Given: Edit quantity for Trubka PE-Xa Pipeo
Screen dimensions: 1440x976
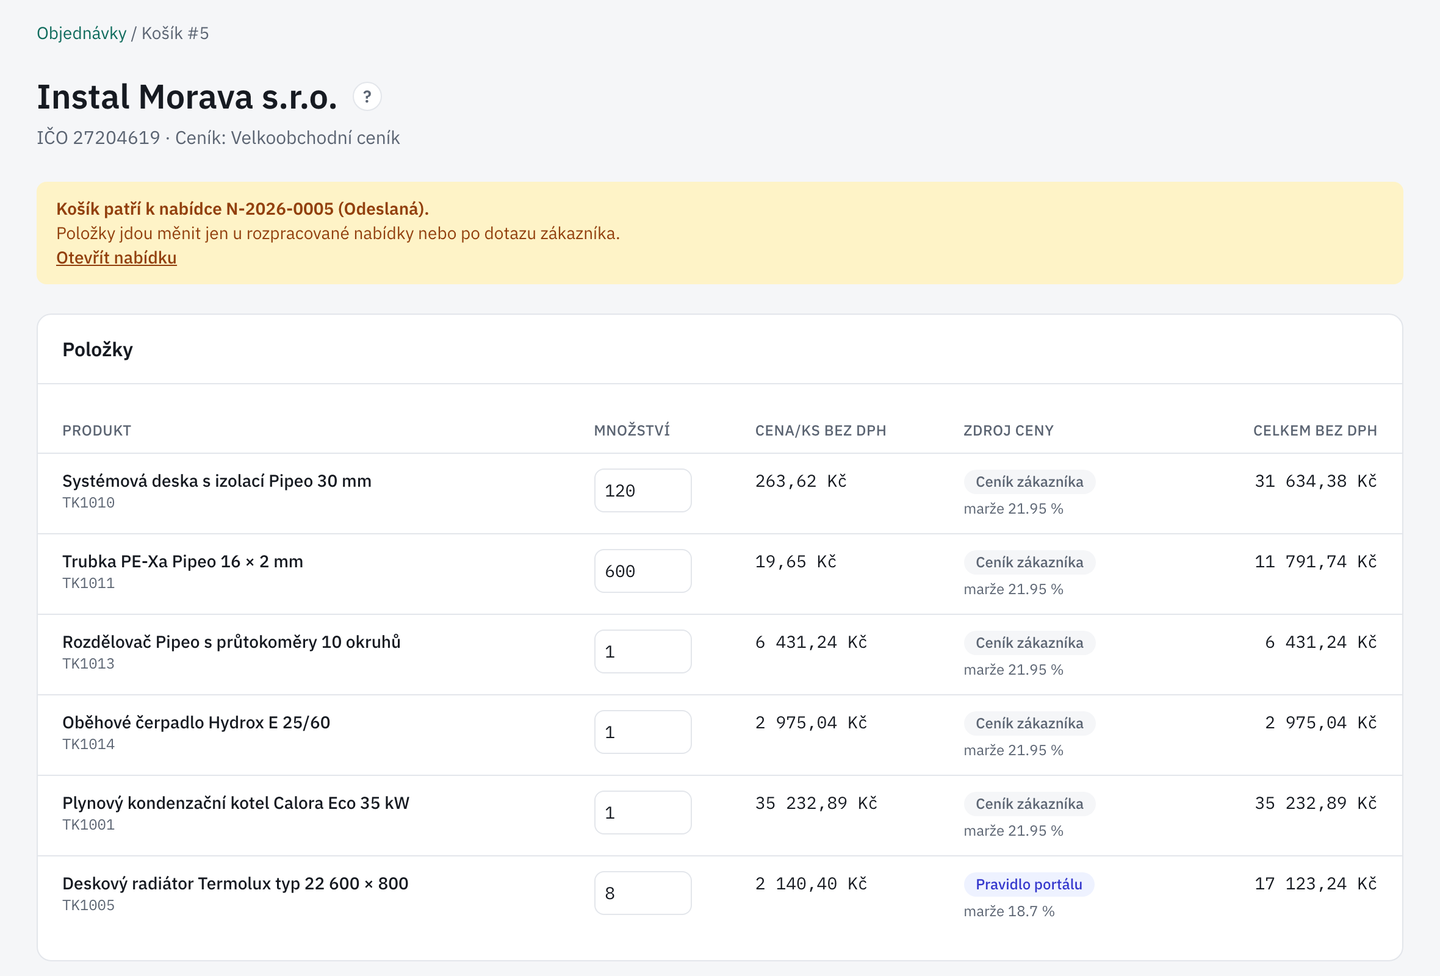Looking at the screenshot, I should (x=643, y=571).
